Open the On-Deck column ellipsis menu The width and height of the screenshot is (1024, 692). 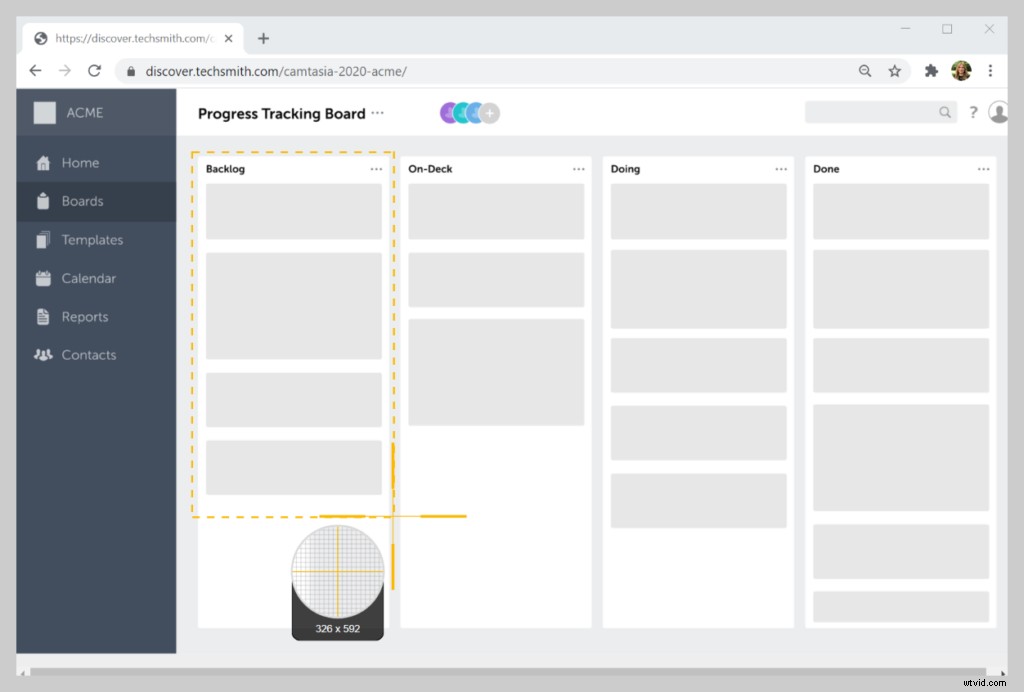click(x=578, y=169)
